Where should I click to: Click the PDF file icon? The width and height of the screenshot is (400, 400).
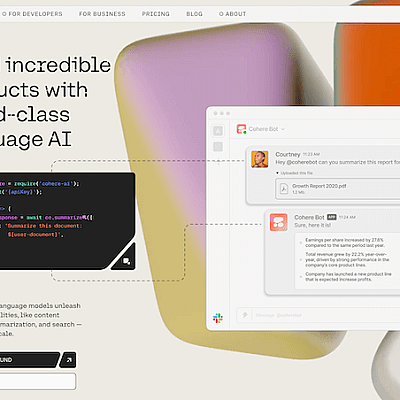pyautogui.click(x=284, y=189)
